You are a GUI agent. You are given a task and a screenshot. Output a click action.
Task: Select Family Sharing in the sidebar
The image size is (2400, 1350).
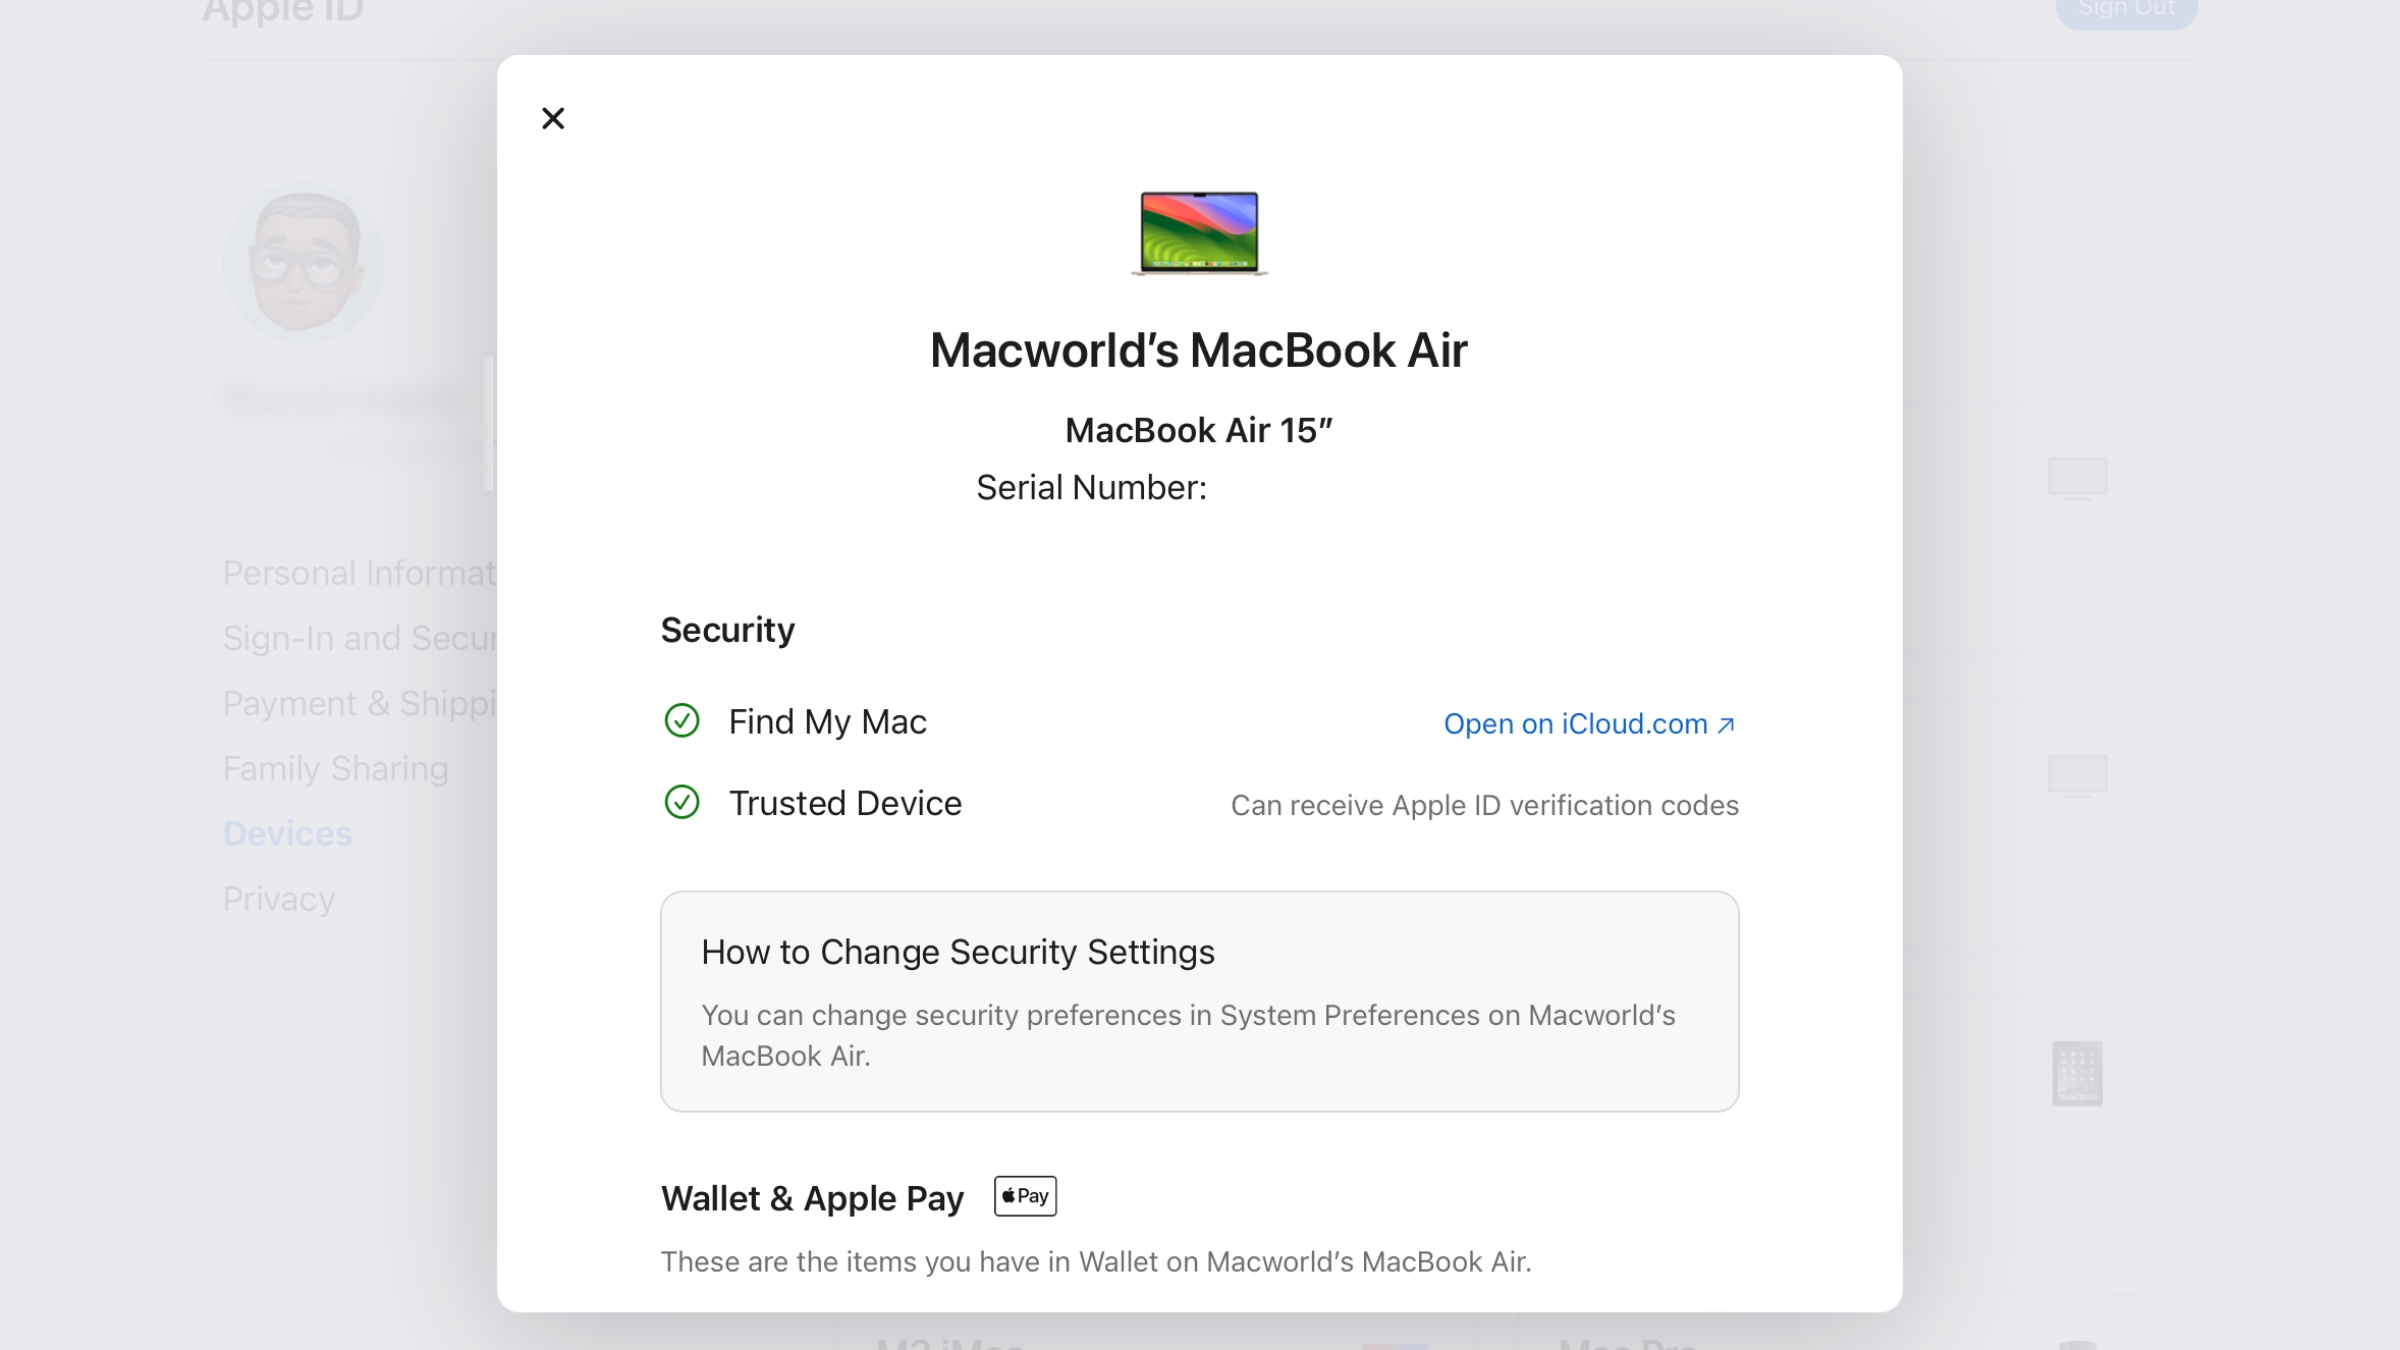[x=335, y=768]
